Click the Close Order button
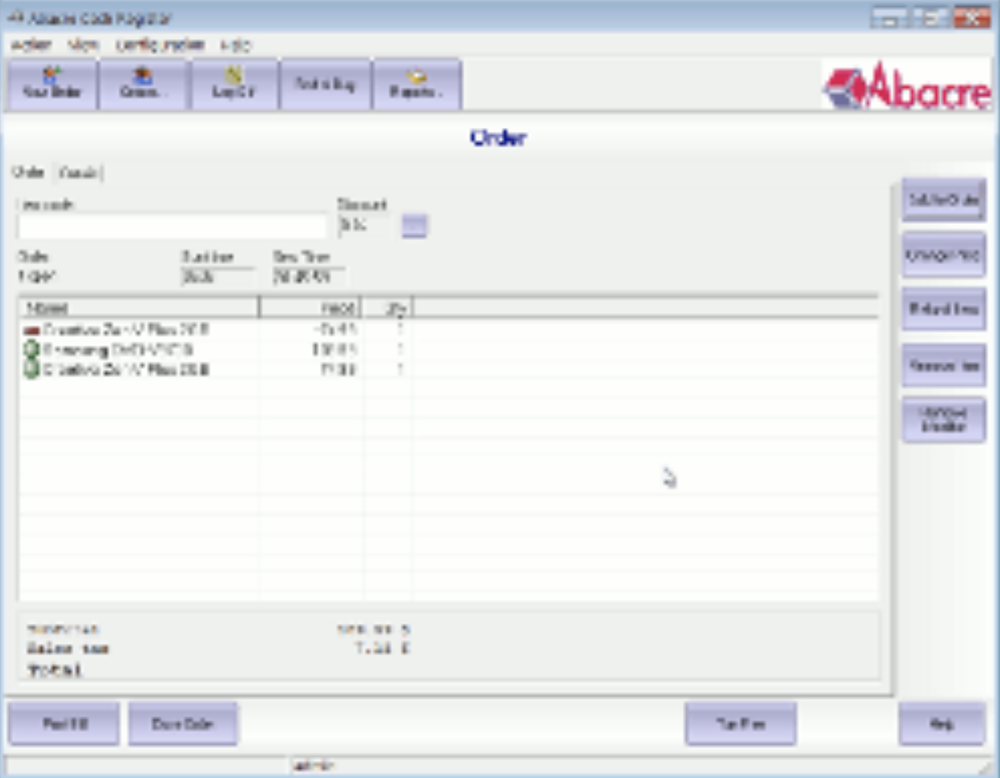Image resolution: width=1000 pixels, height=778 pixels. coord(183,724)
